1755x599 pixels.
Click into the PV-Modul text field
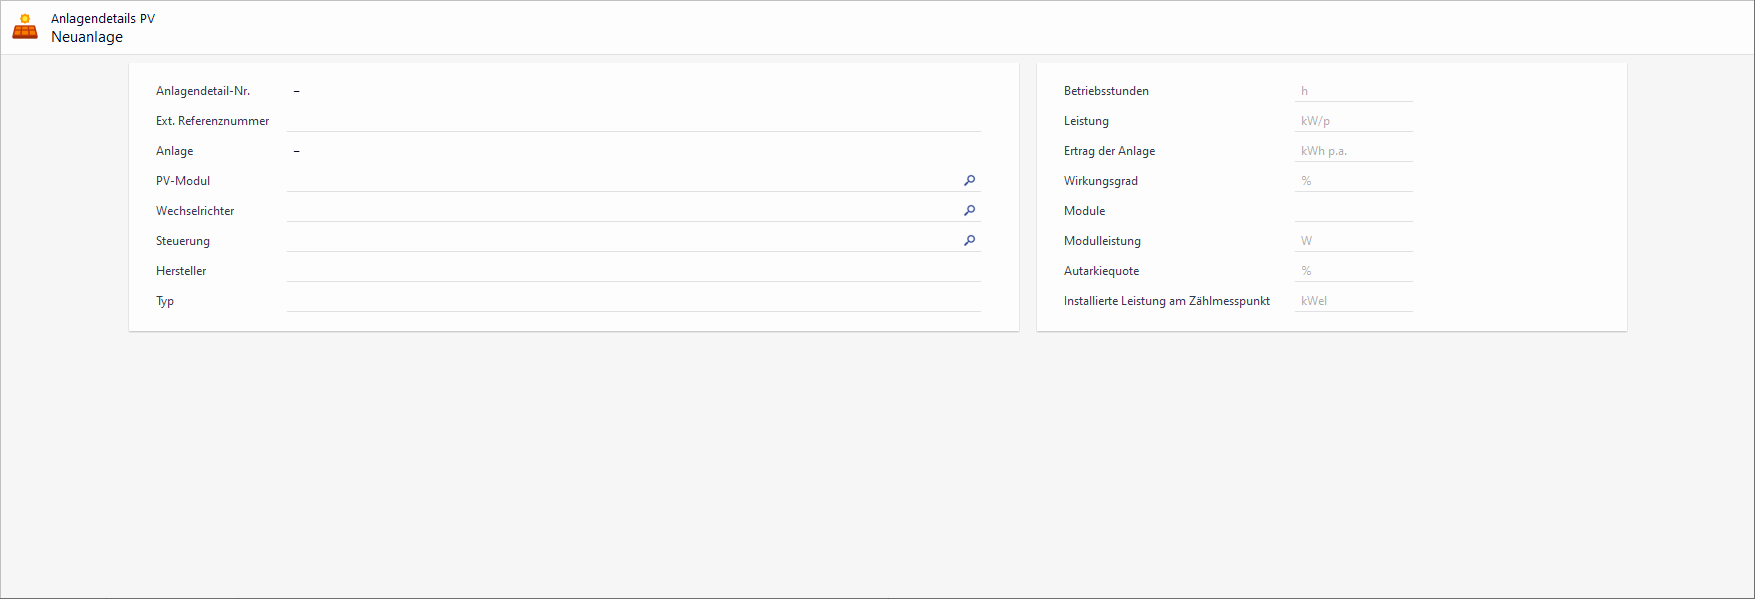[620, 181]
